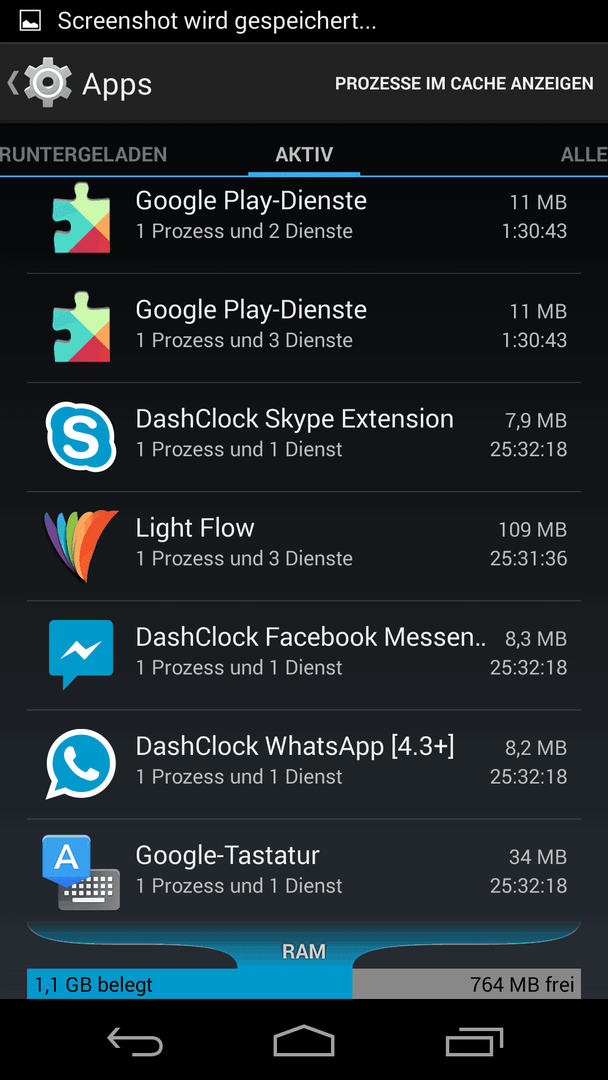The image size is (608, 1080).
Task: Switch to the RUNTERGELADEN tab
Action: click(83, 154)
